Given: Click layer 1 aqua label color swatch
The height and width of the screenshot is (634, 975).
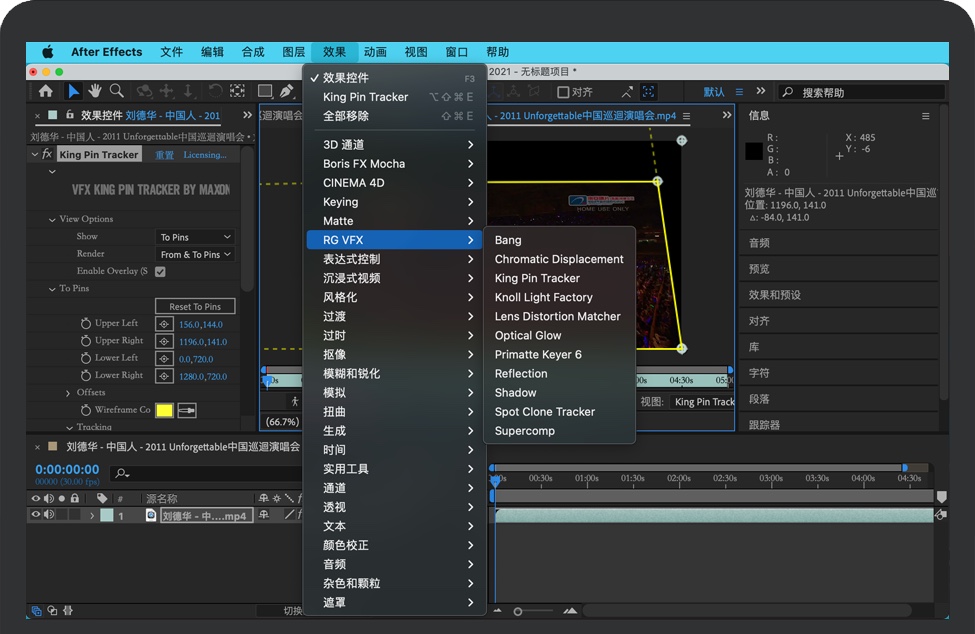Looking at the screenshot, I should pyautogui.click(x=107, y=515).
